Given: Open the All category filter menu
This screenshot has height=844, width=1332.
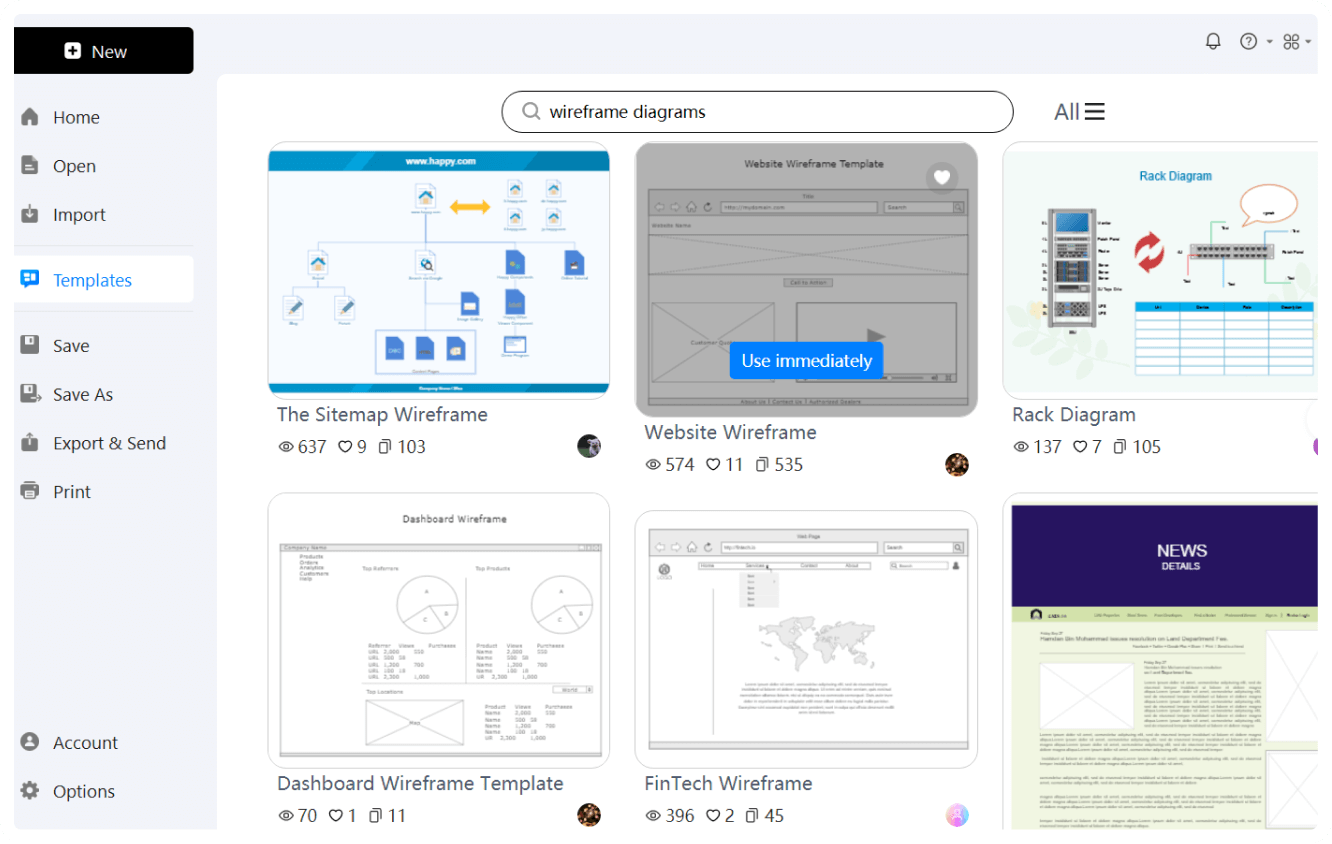Looking at the screenshot, I should coord(1079,112).
